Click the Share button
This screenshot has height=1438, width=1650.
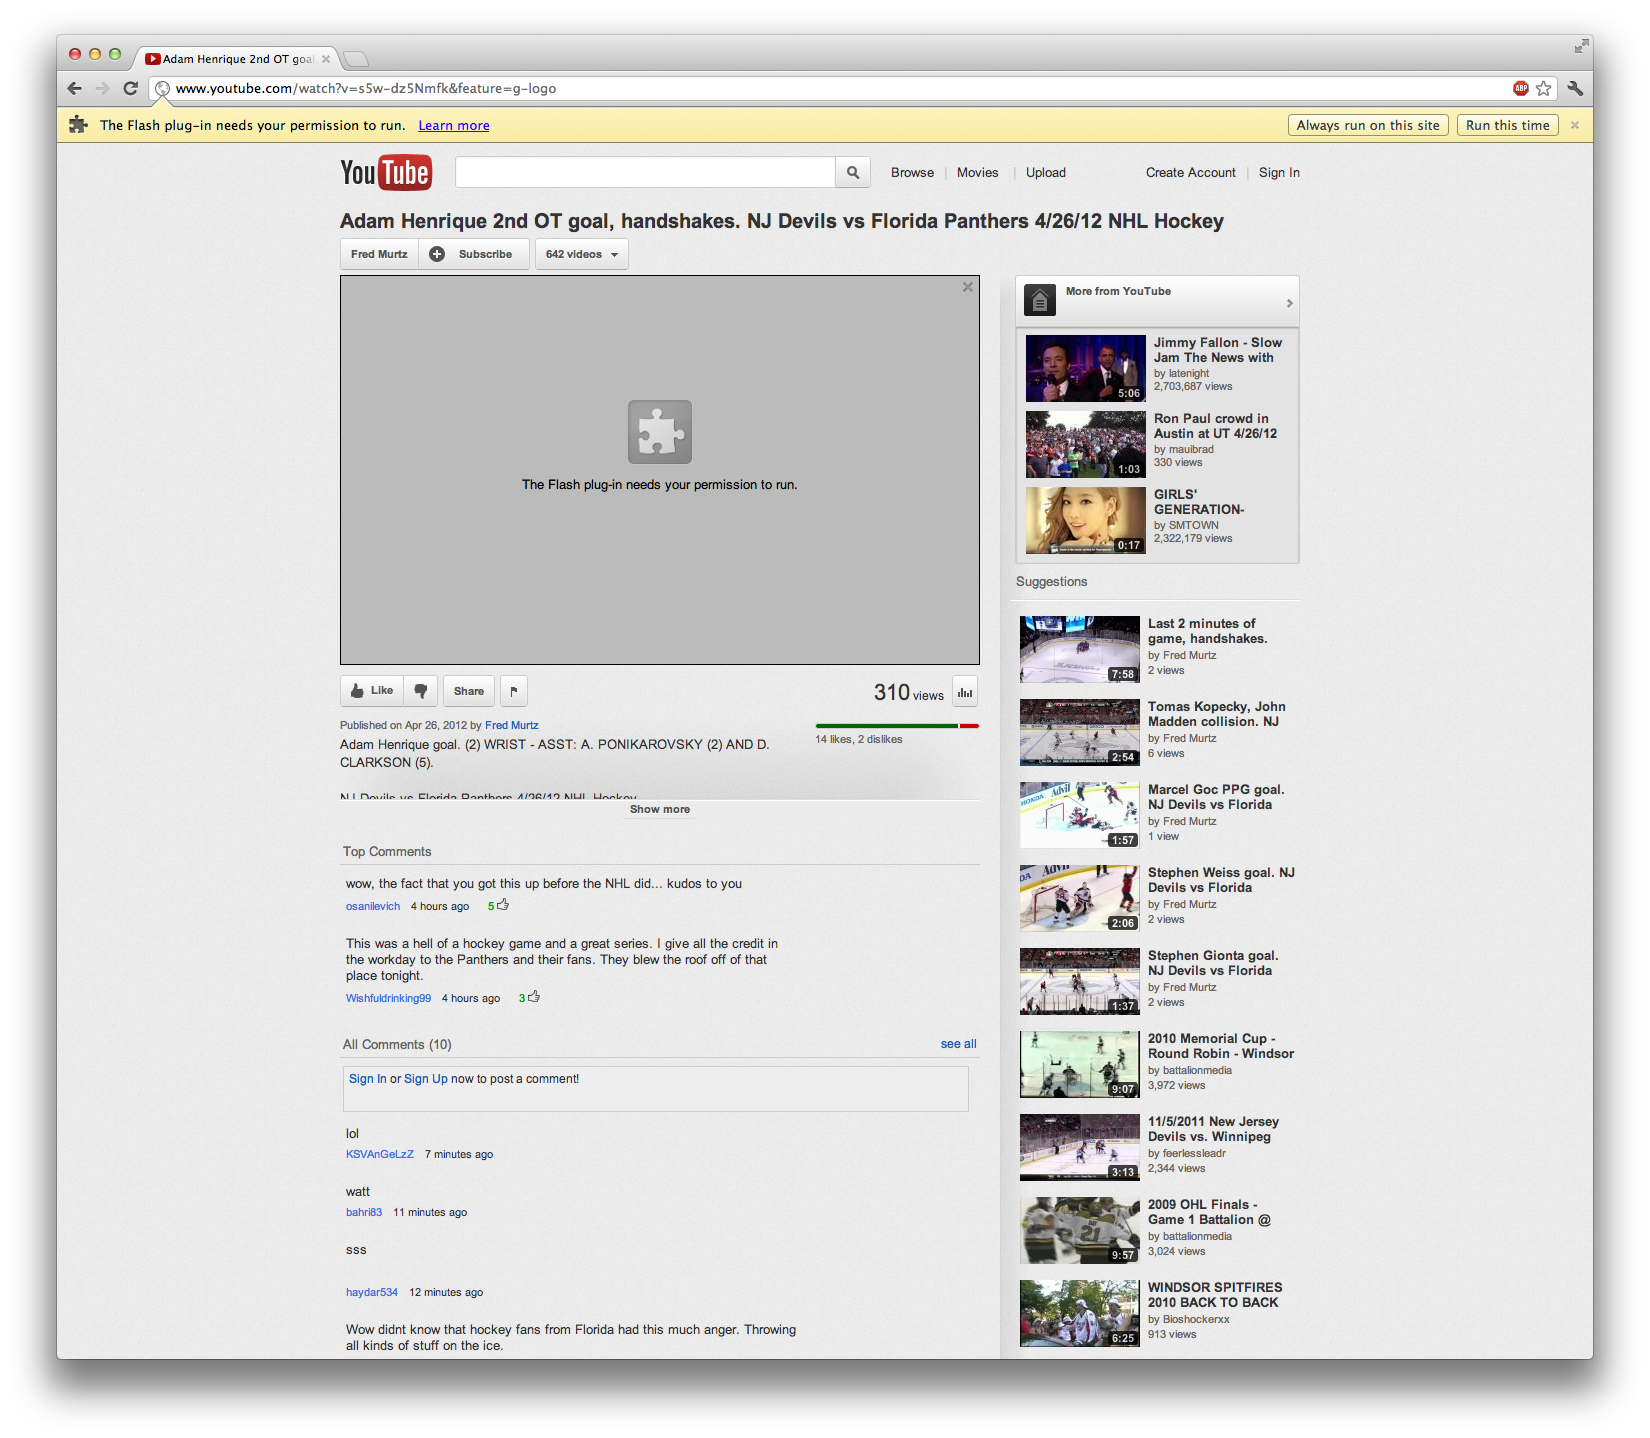tap(469, 691)
